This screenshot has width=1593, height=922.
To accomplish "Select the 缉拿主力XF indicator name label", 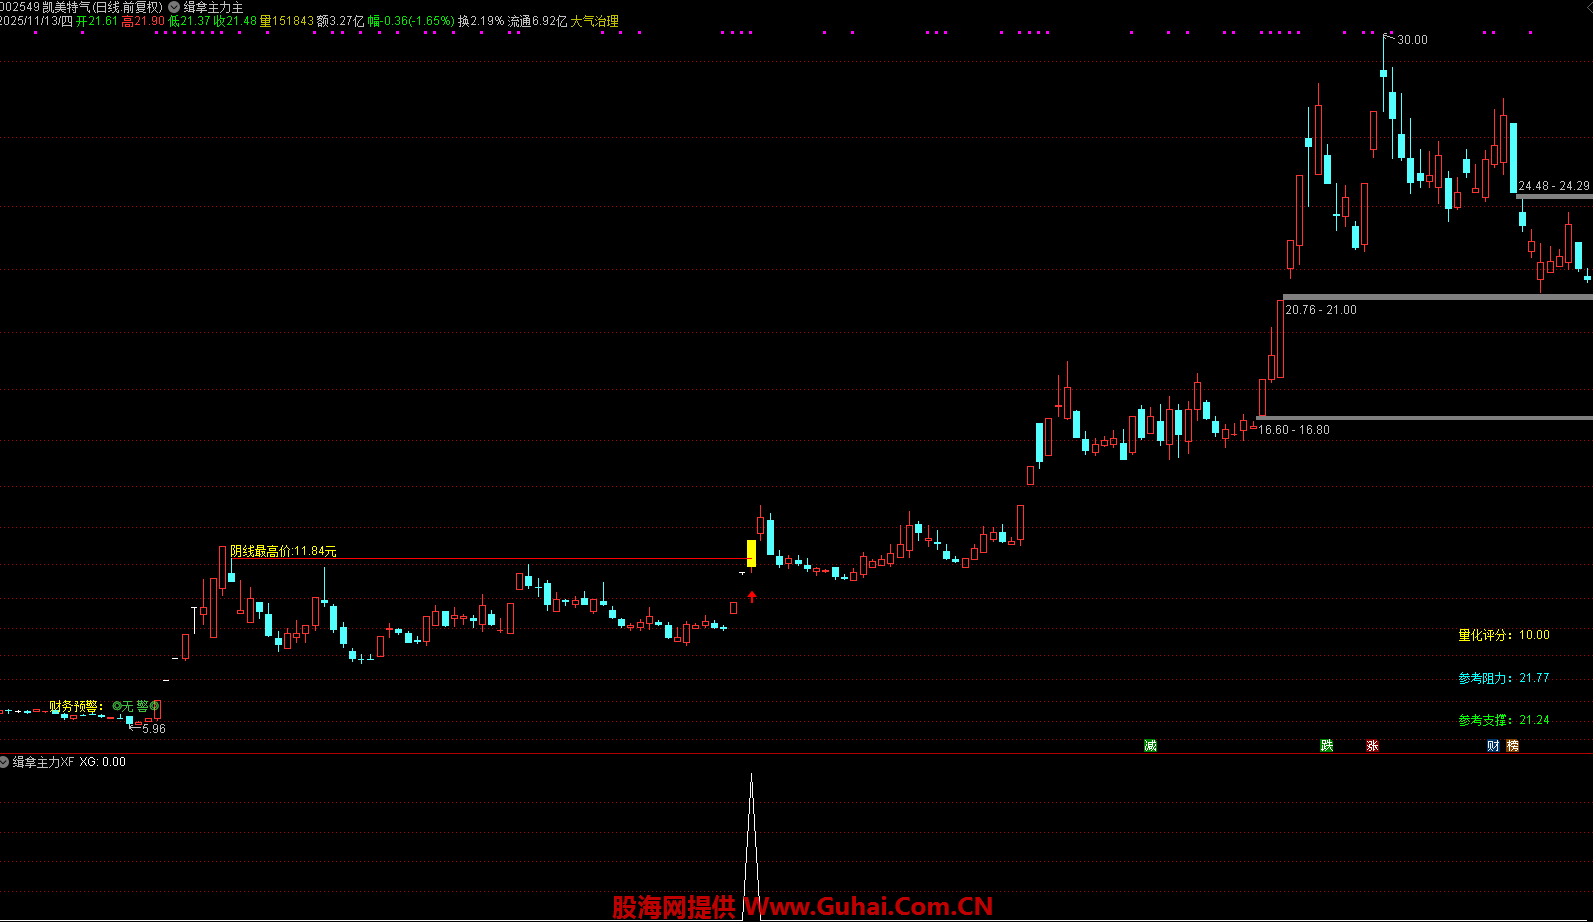I will pos(43,762).
